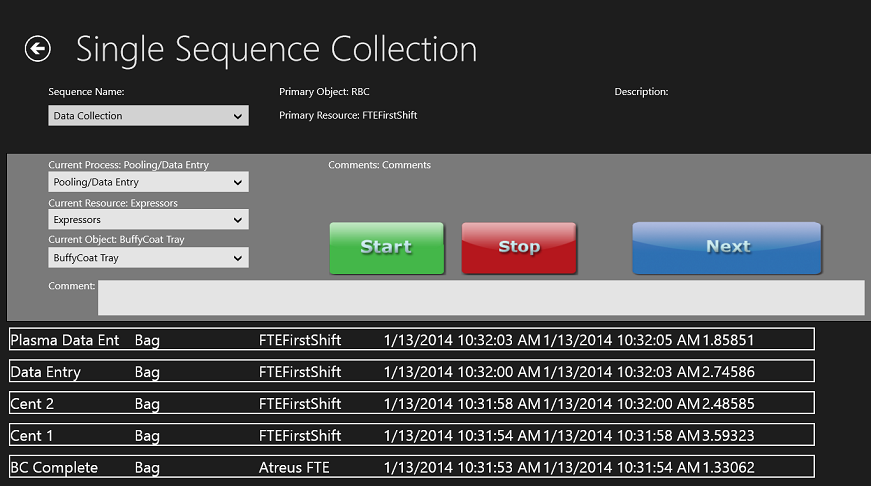The width and height of the screenshot is (871, 486).
Task: Select the Cent 1 log row
Action: pos(411,436)
